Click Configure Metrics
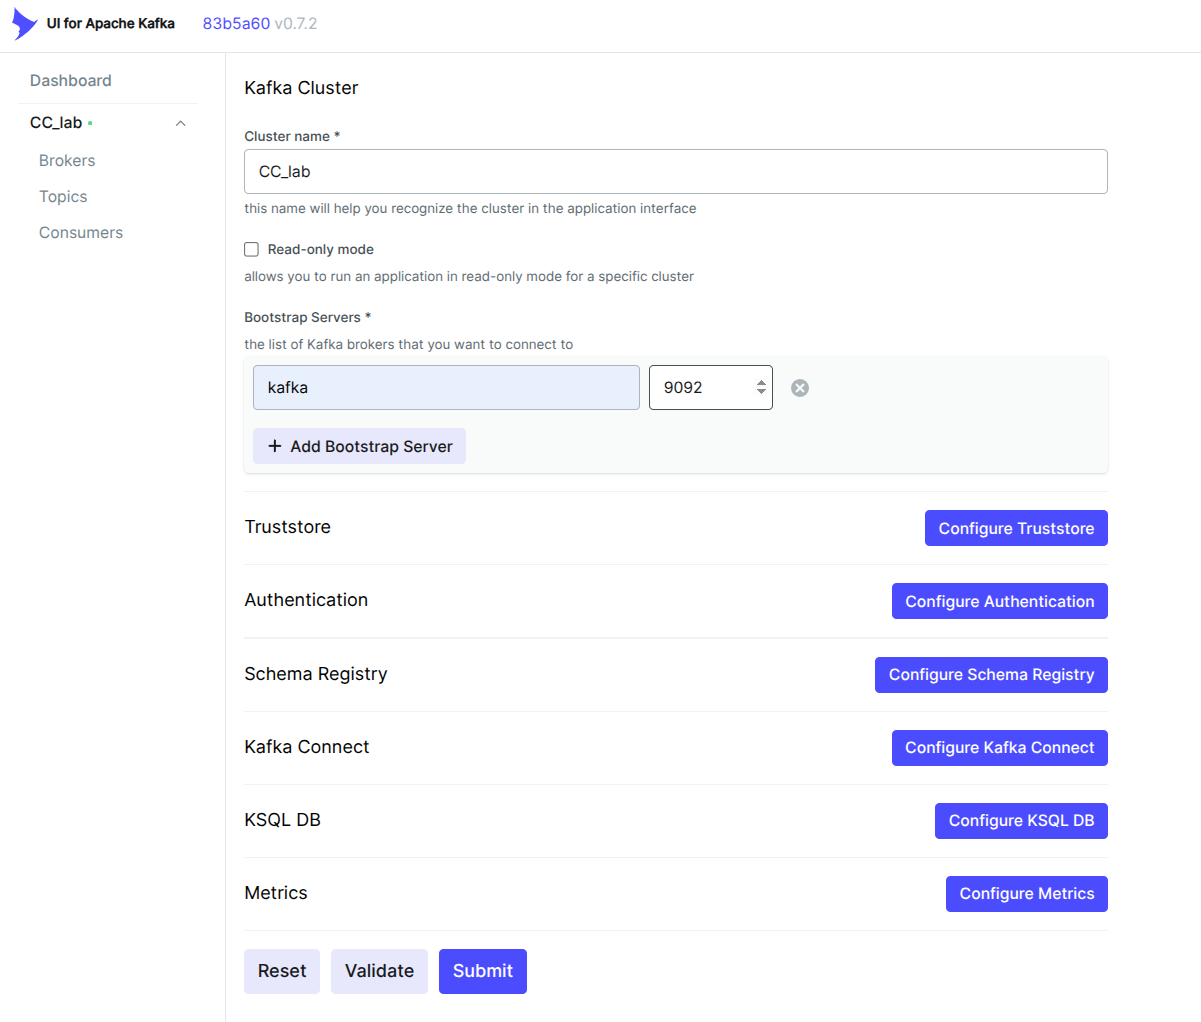1201x1022 pixels. point(1027,893)
